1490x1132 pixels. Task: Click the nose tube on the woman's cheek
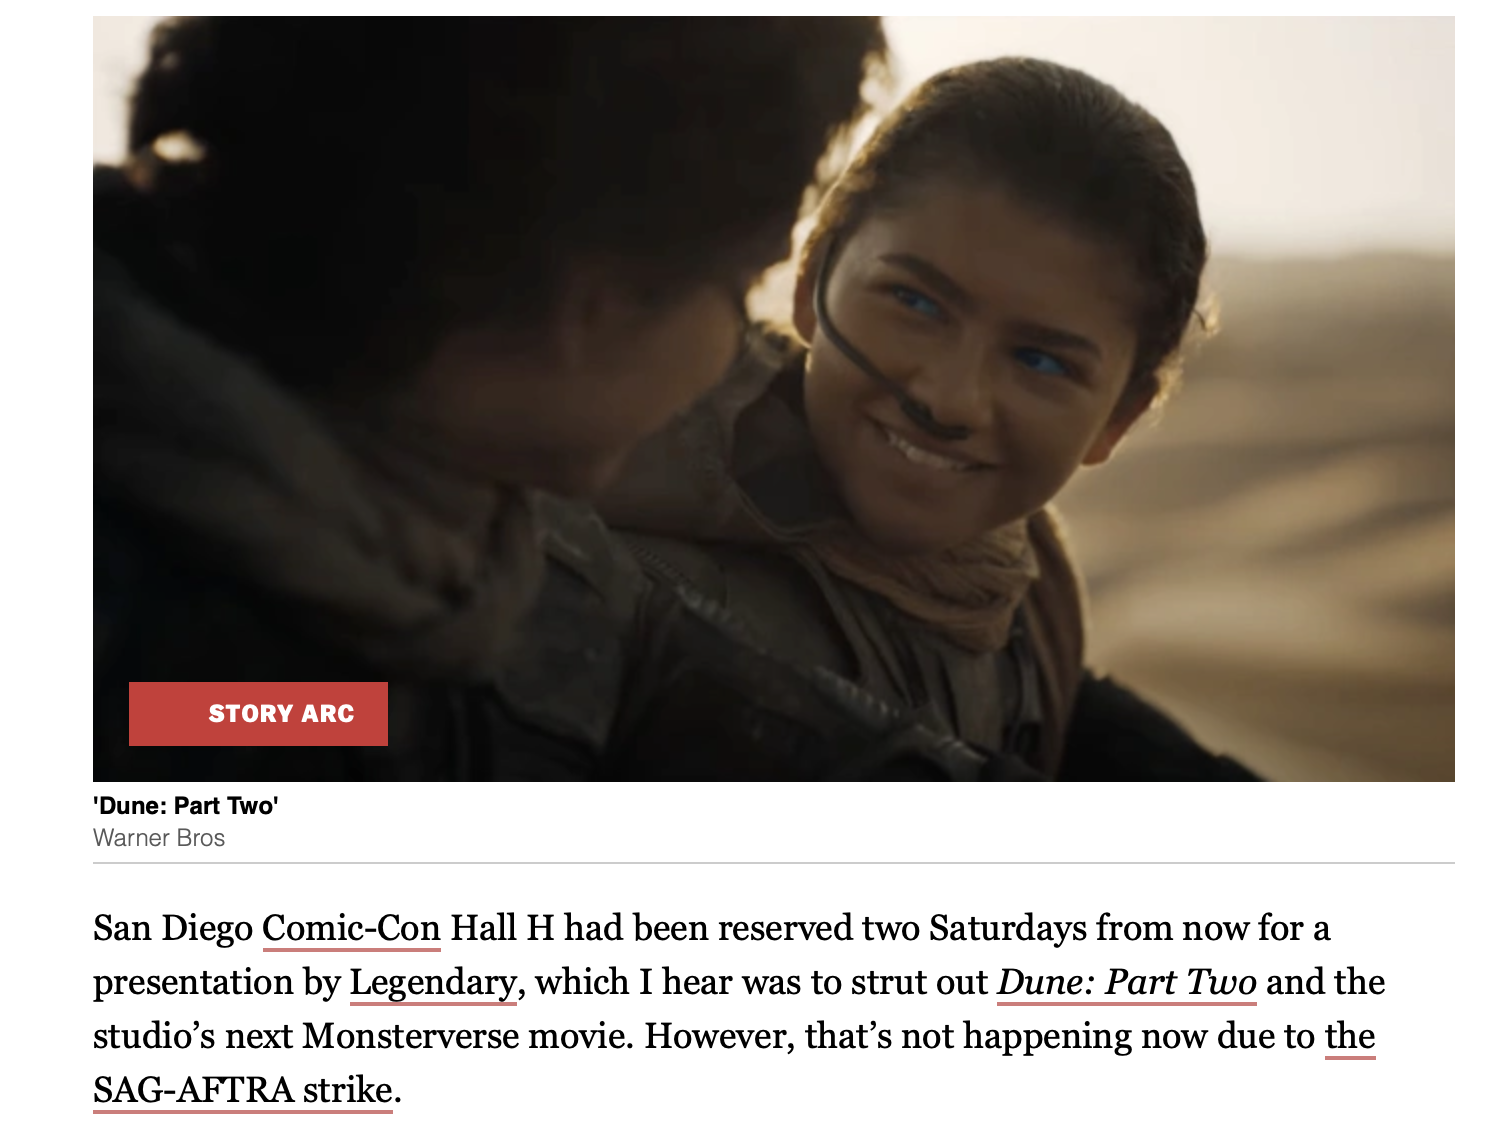click(860, 350)
